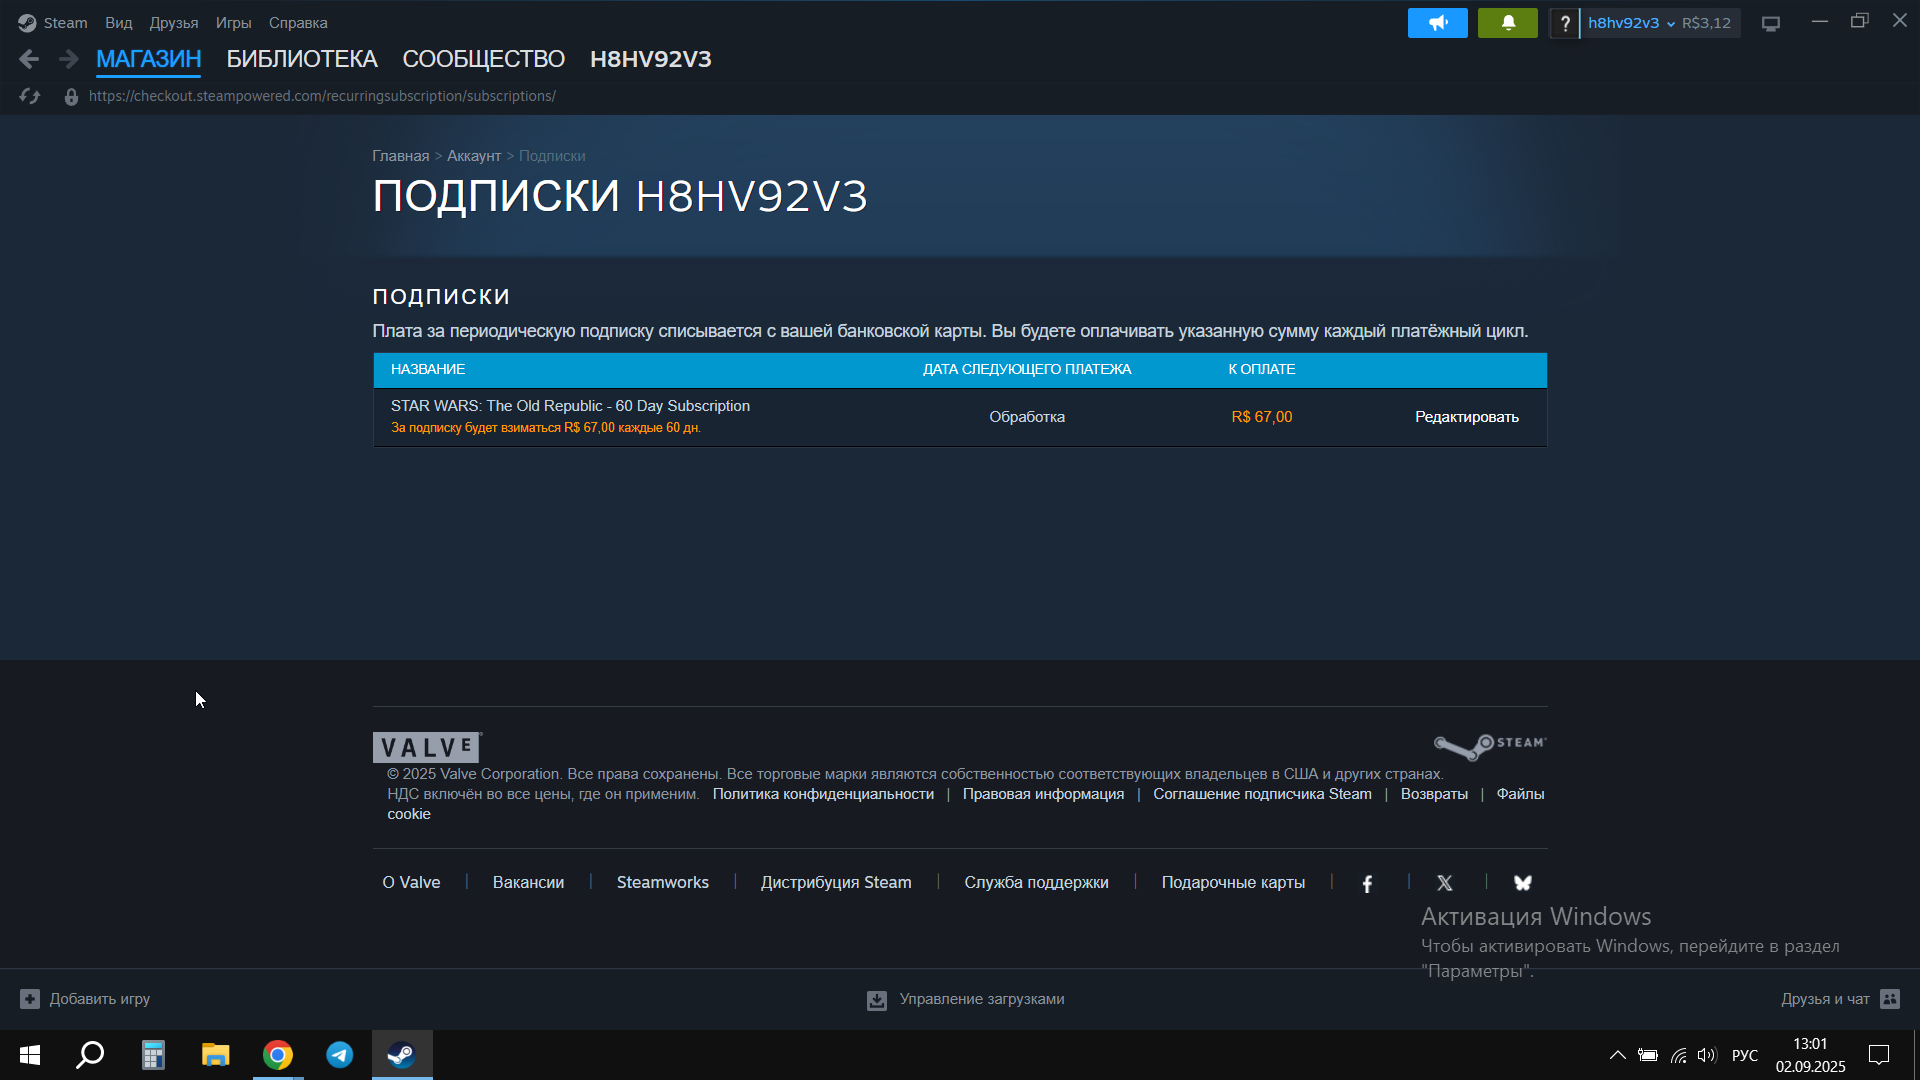This screenshot has width=1920, height=1080.
Task: Expand the h8hv92v3 account dropdown
Action: pyautogui.click(x=1631, y=23)
